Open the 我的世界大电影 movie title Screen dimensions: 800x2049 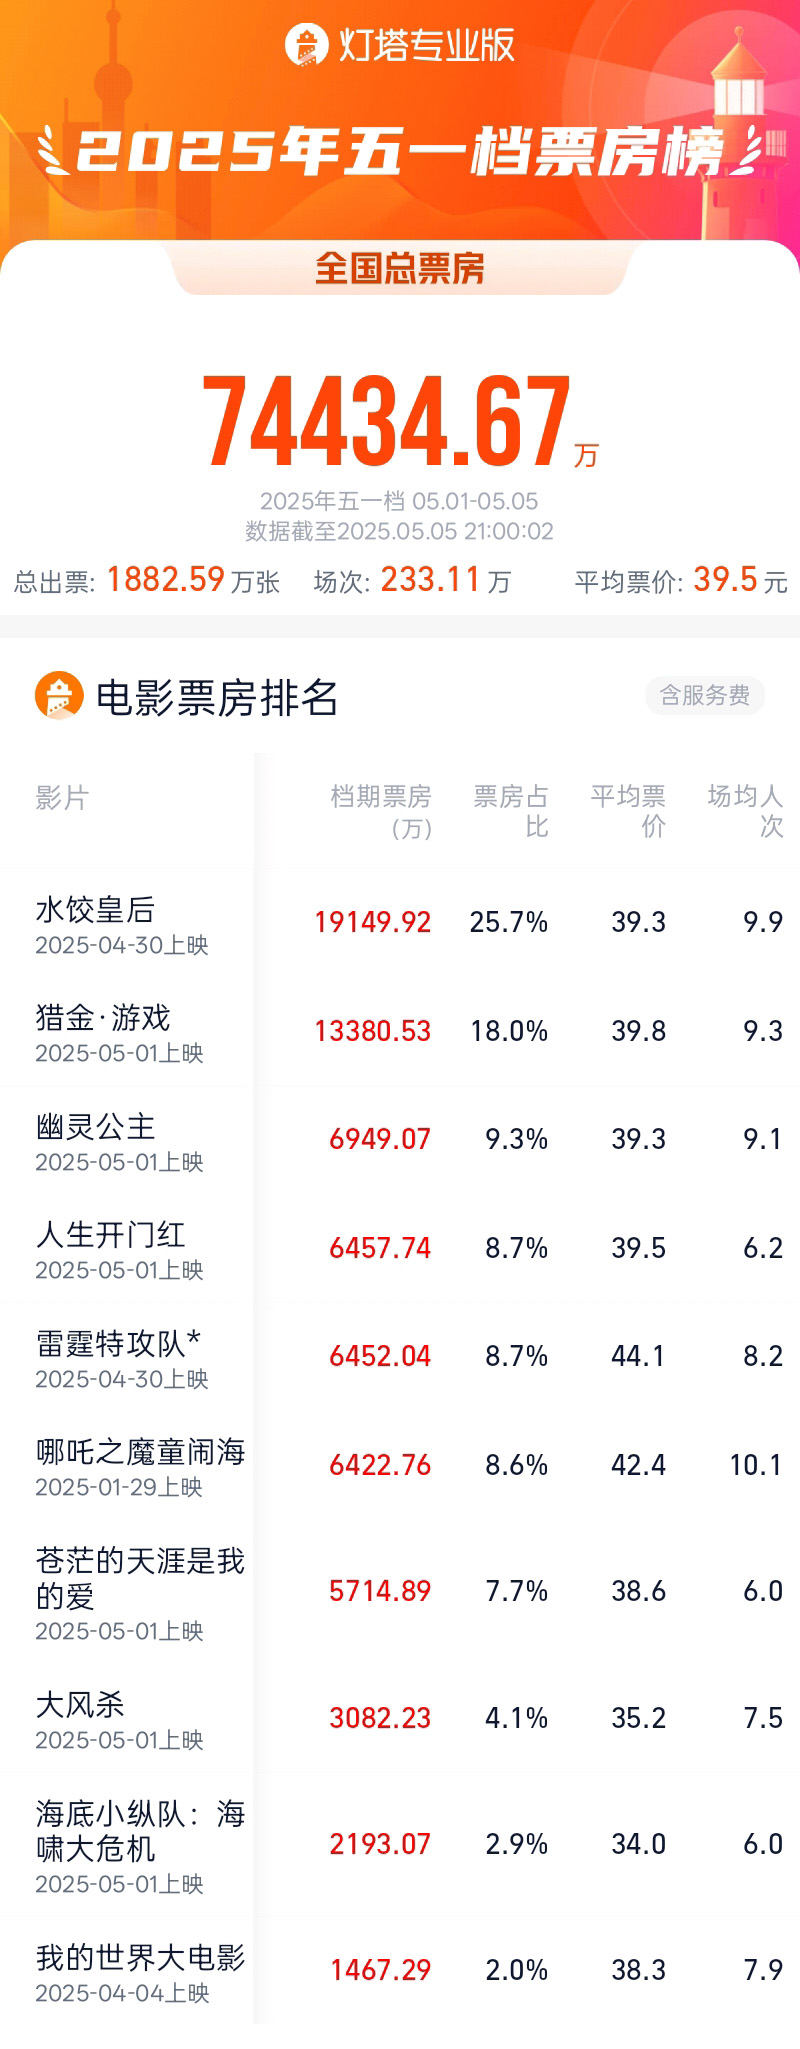pos(140,1958)
